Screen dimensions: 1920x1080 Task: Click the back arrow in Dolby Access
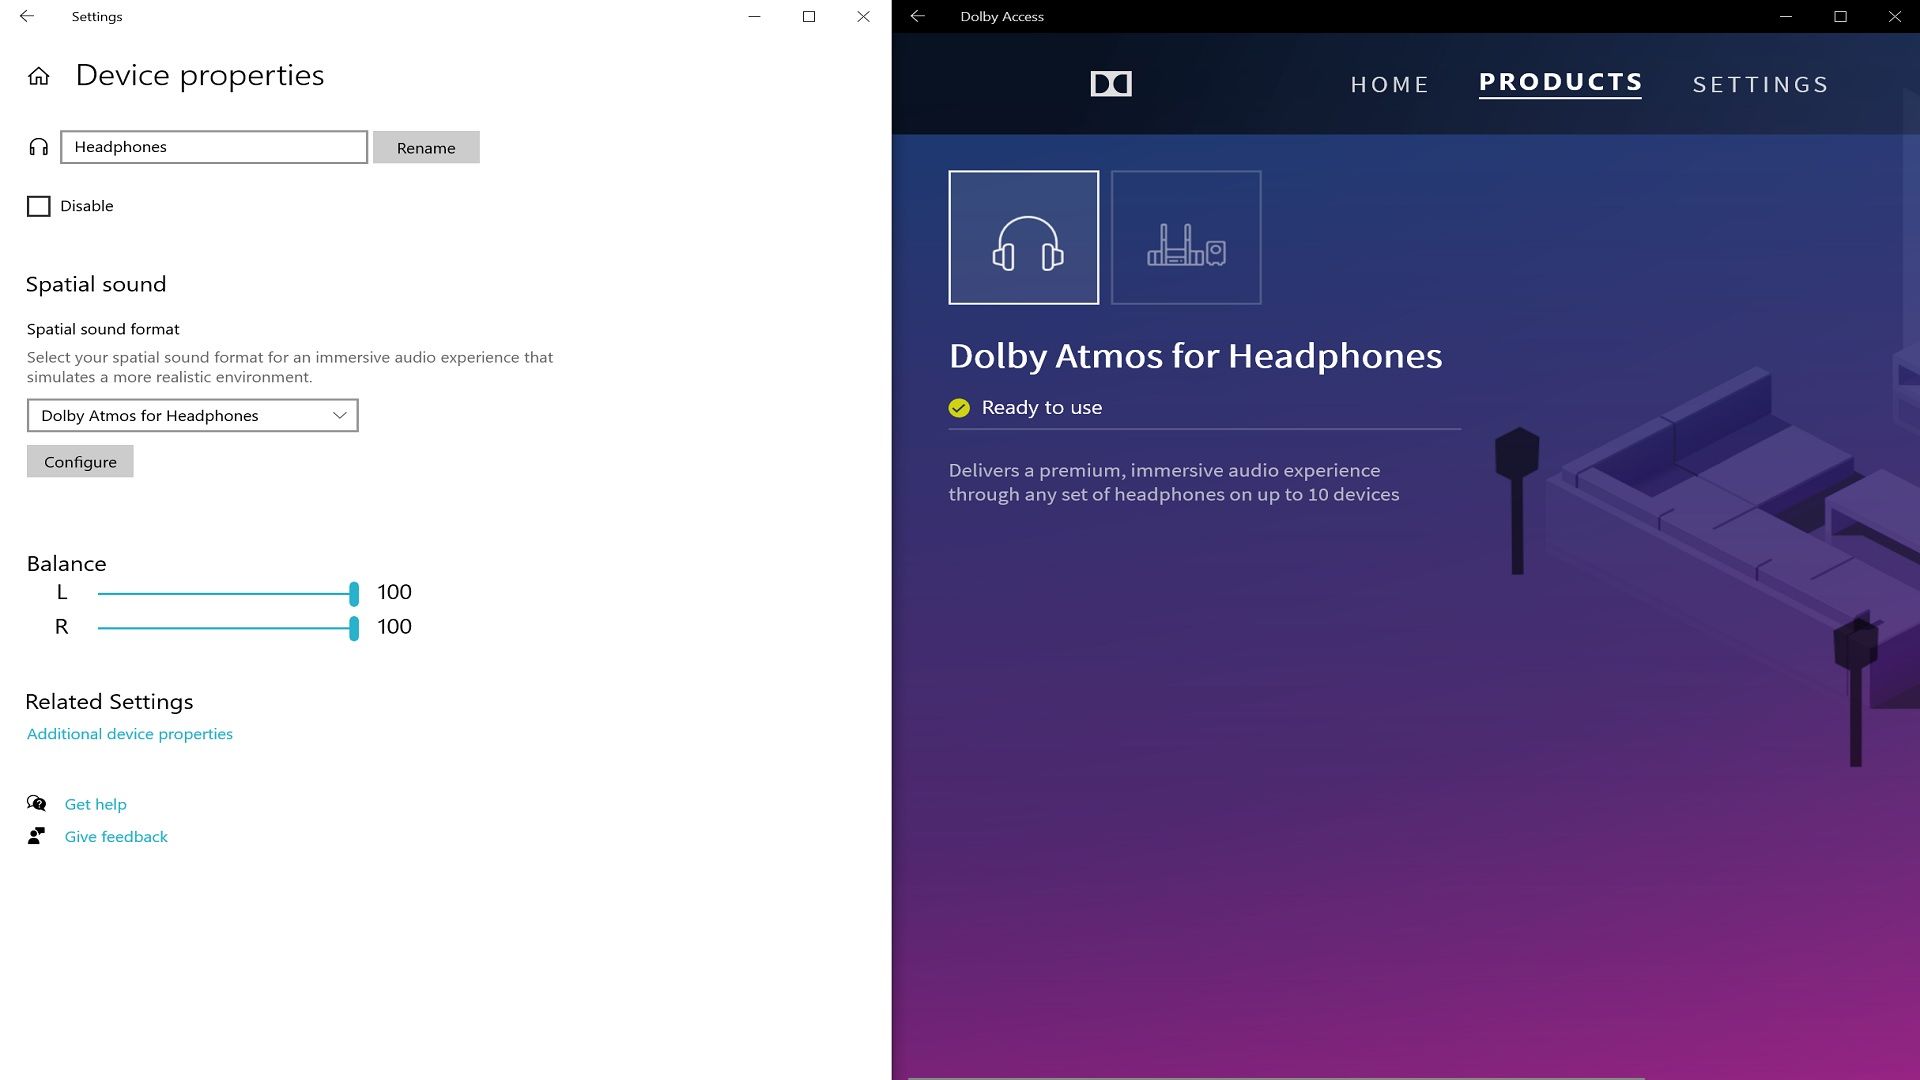coord(918,16)
